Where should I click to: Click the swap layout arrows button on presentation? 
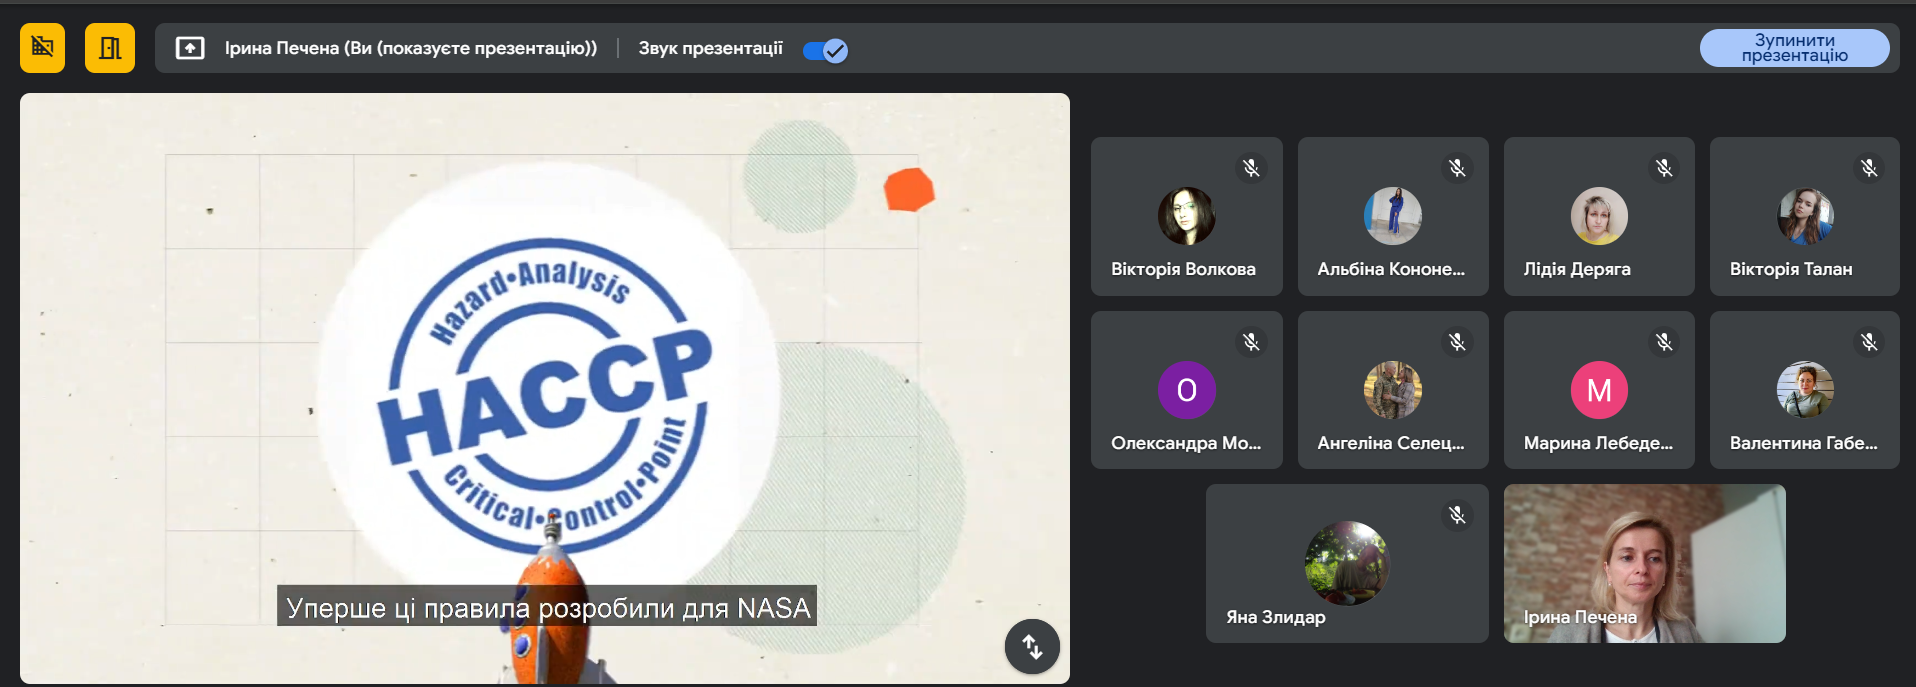click(1032, 647)
